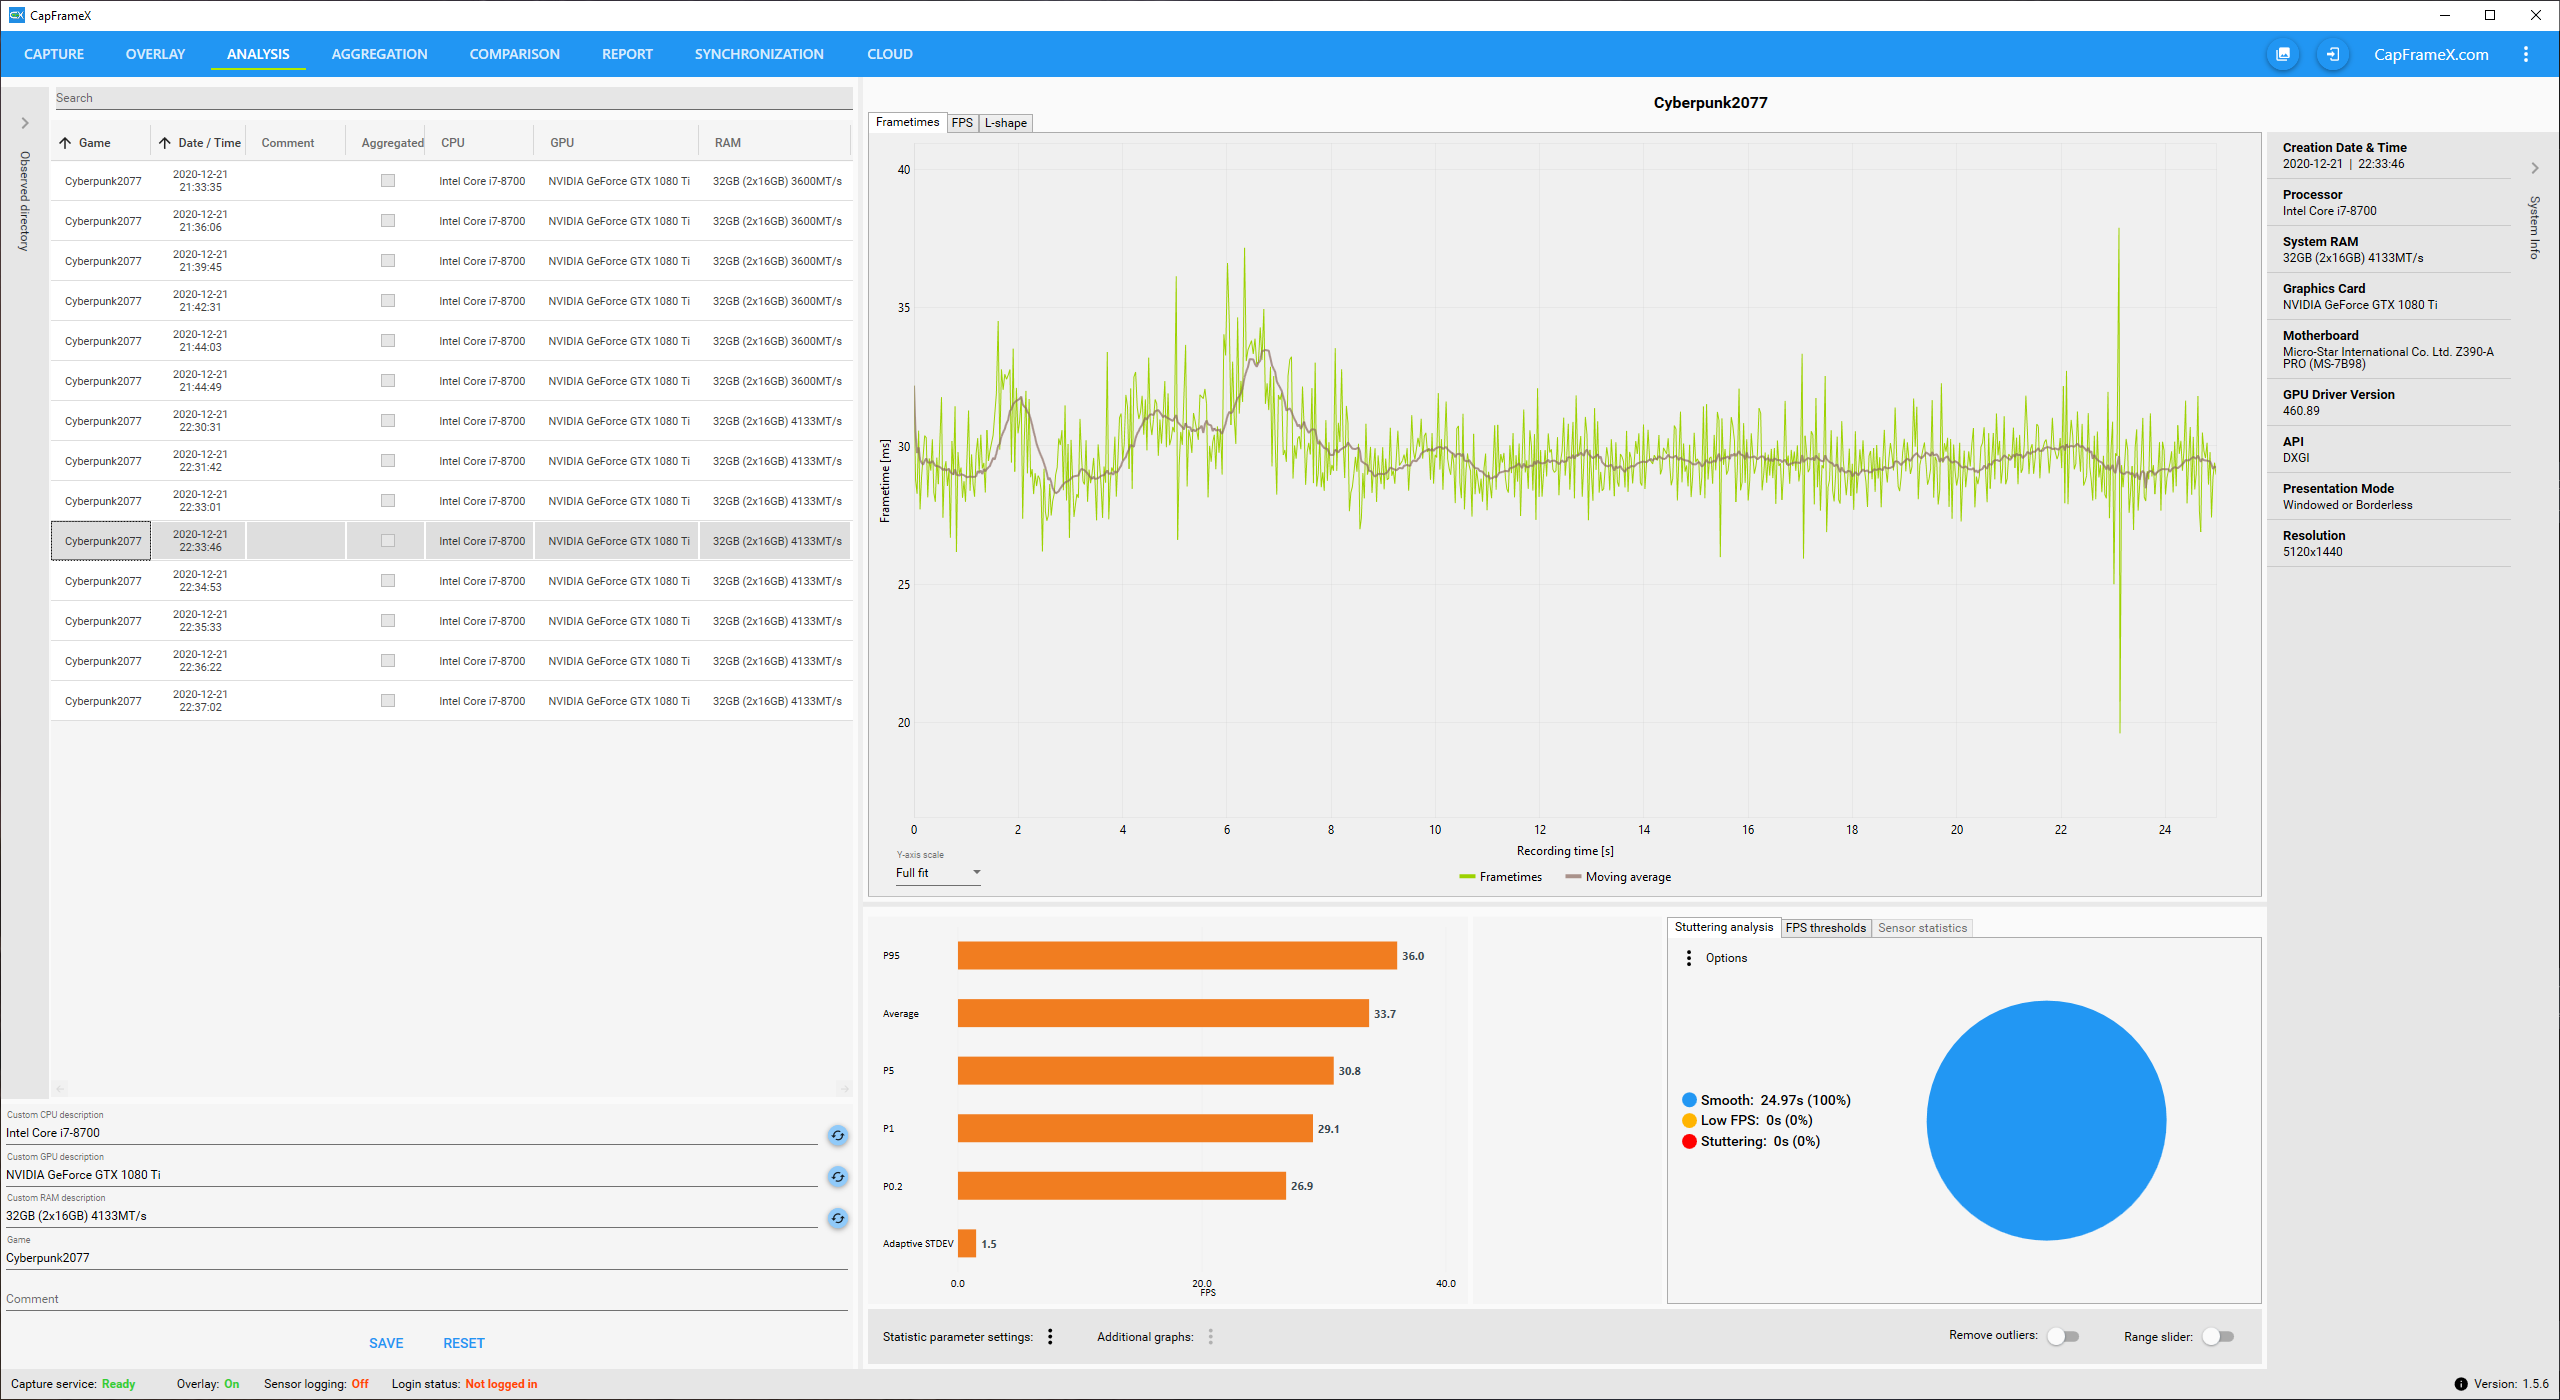Reset custom CPU description with refresh icon
This screenshot has height=1400, width=2560.
tap(838, 1135)
